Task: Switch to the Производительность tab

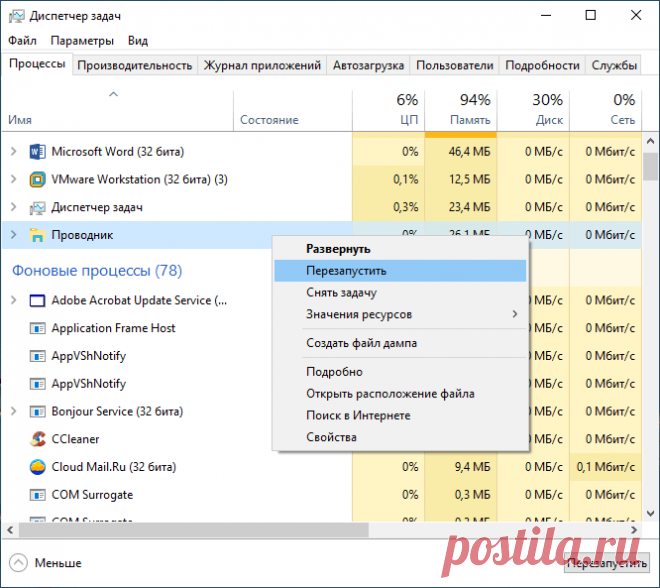Action: tap(135, 65)
